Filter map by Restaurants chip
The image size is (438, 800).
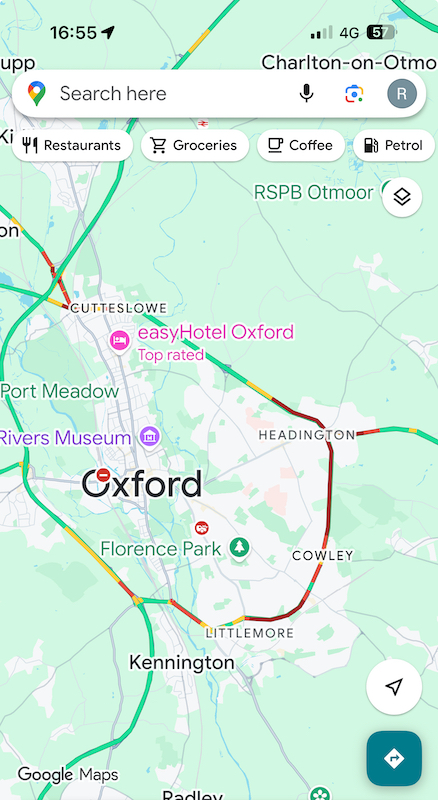(72, 145)
